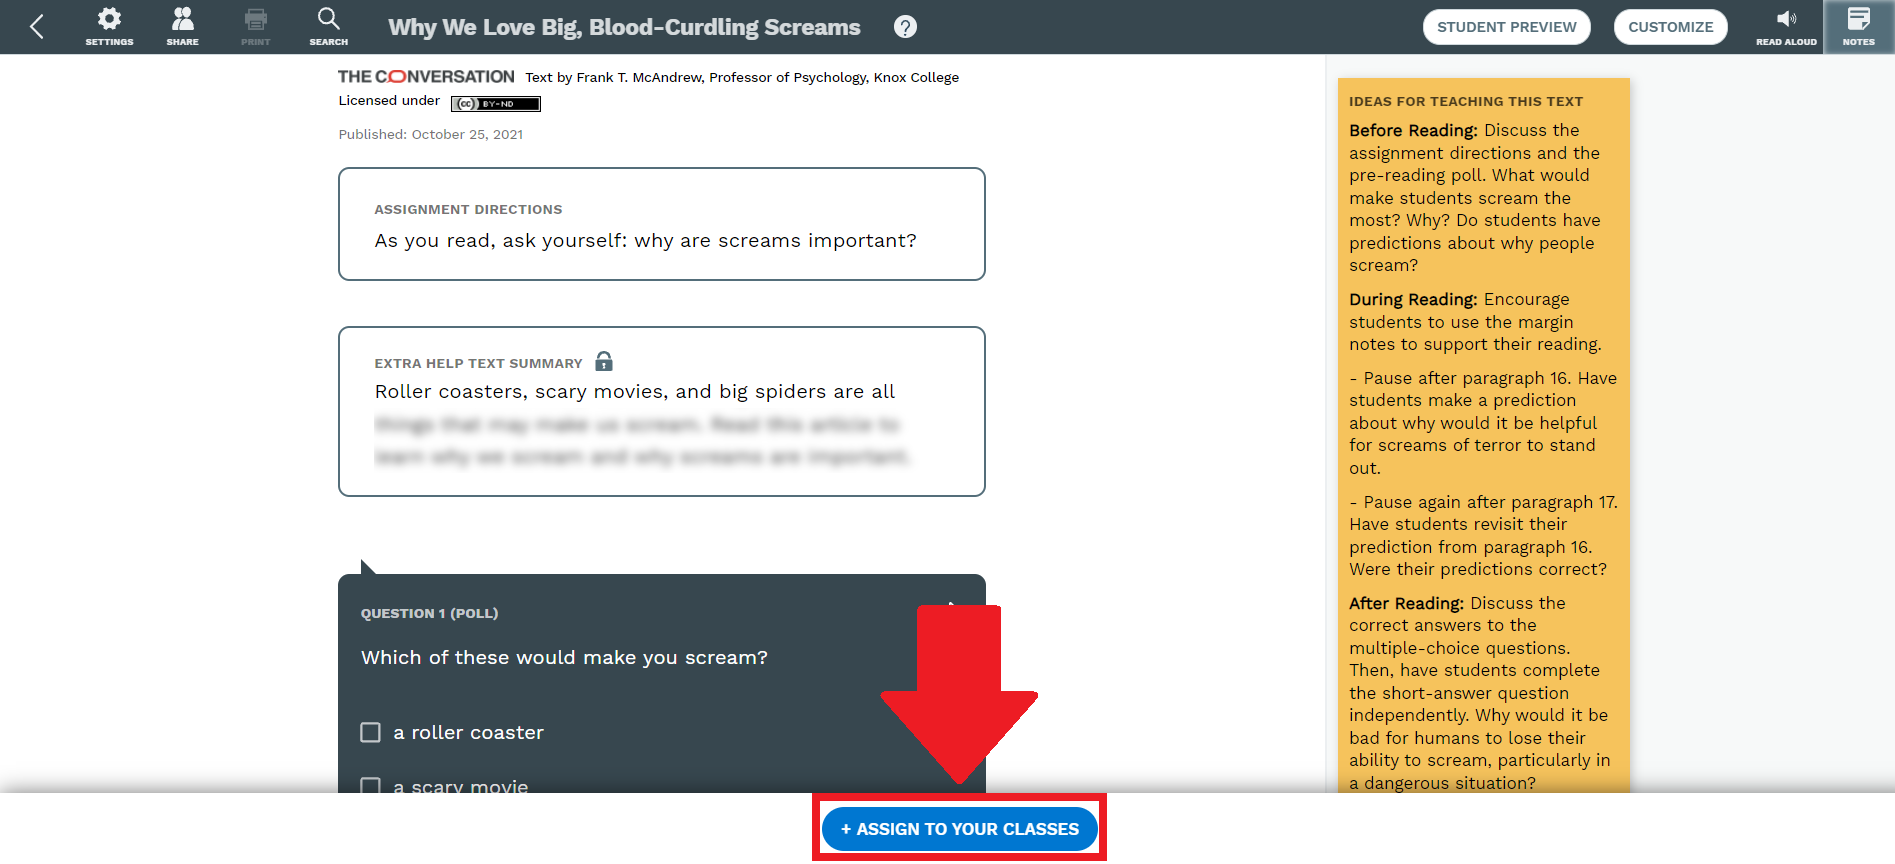This screenshot has height=864, width=1895.
Task: Check the 'a roller coaster' option
Action: (371, 732)
